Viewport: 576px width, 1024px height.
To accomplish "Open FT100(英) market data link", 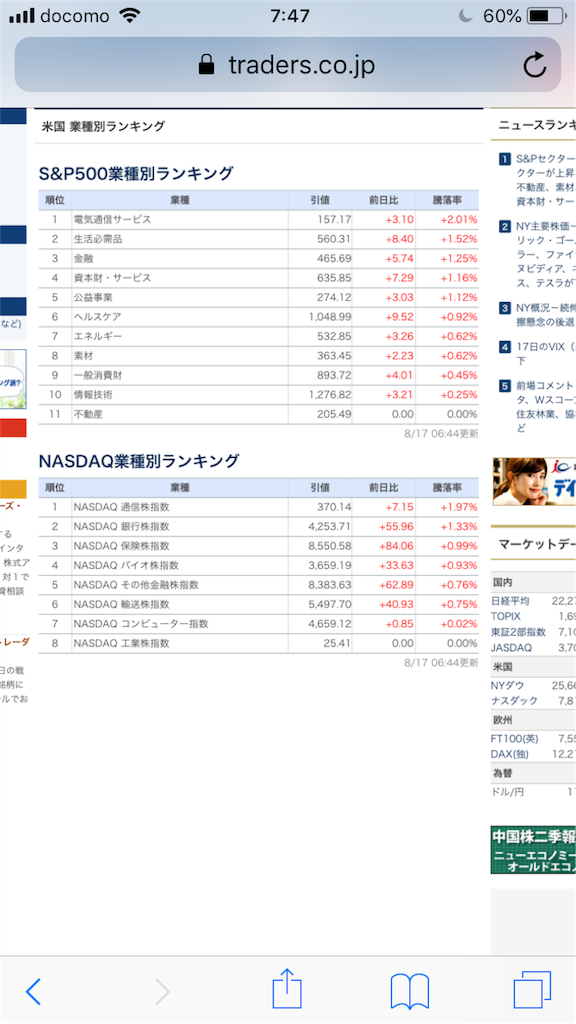I will click(x=515, y=739).
